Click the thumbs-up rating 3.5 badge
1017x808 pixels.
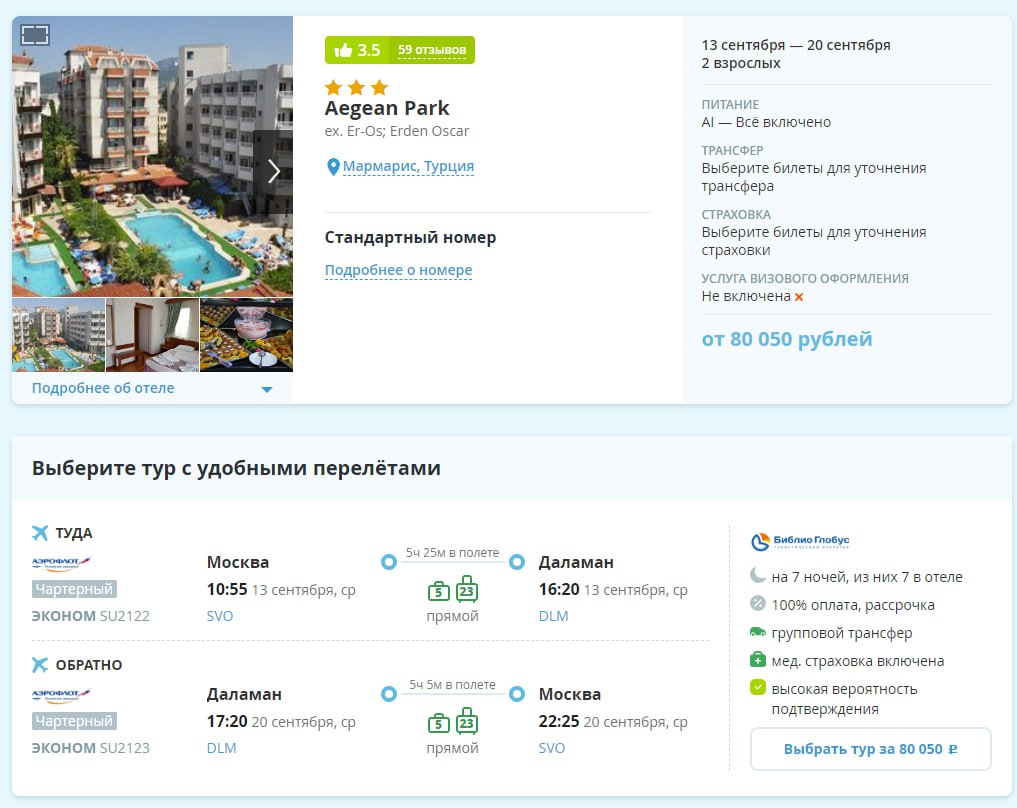click(357, 50)
